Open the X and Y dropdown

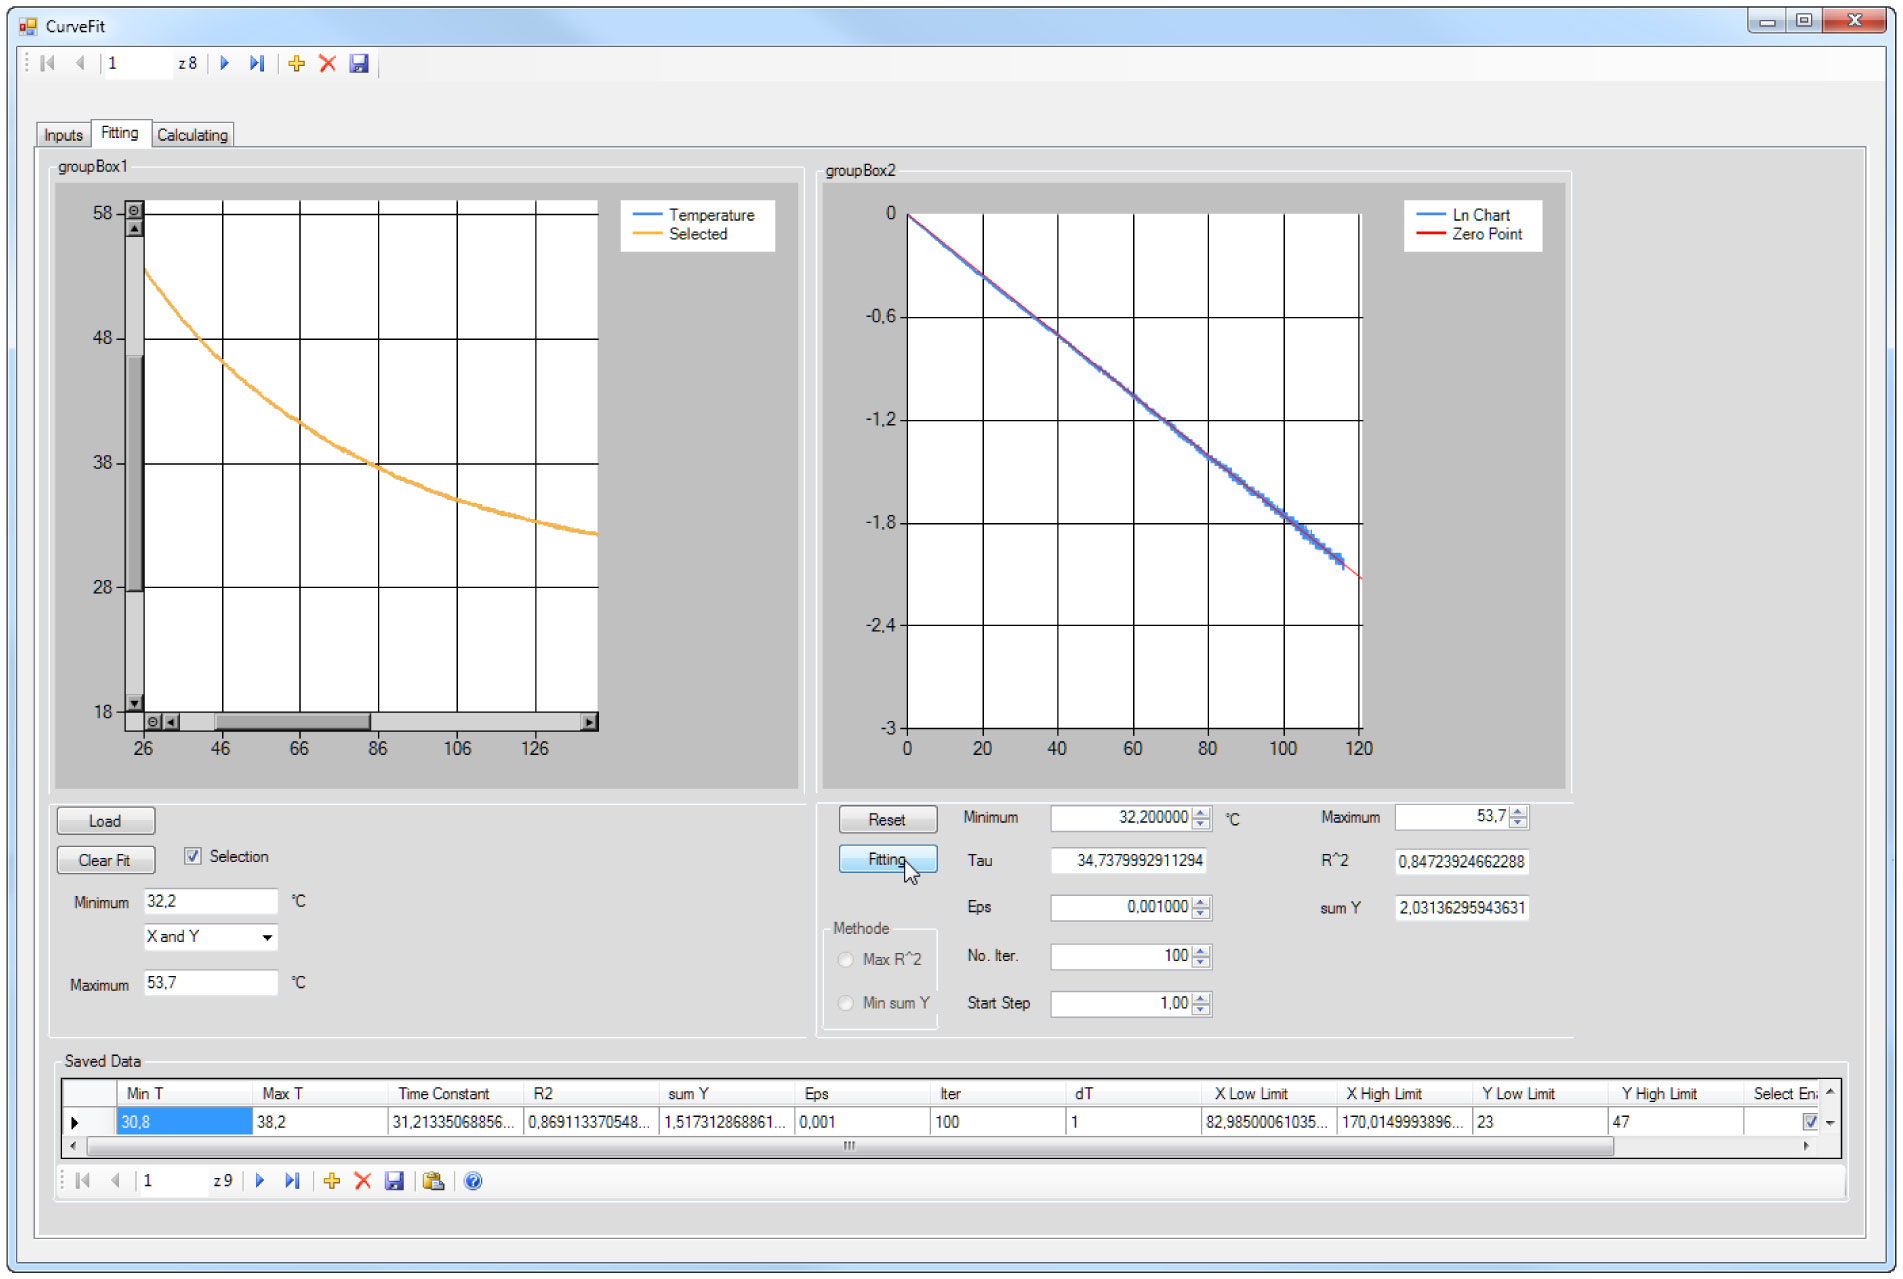tap(267, 938)
